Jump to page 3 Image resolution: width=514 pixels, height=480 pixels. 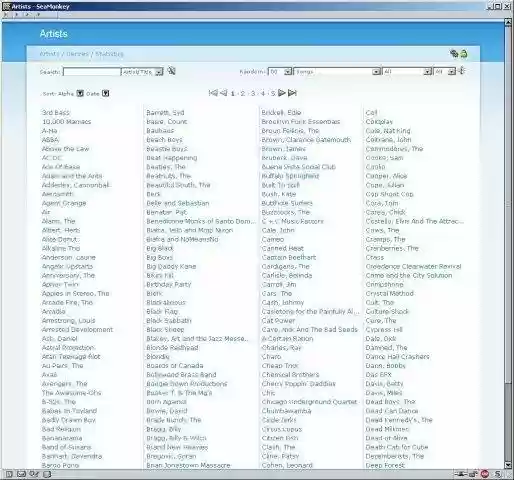(x=253, y=94)
